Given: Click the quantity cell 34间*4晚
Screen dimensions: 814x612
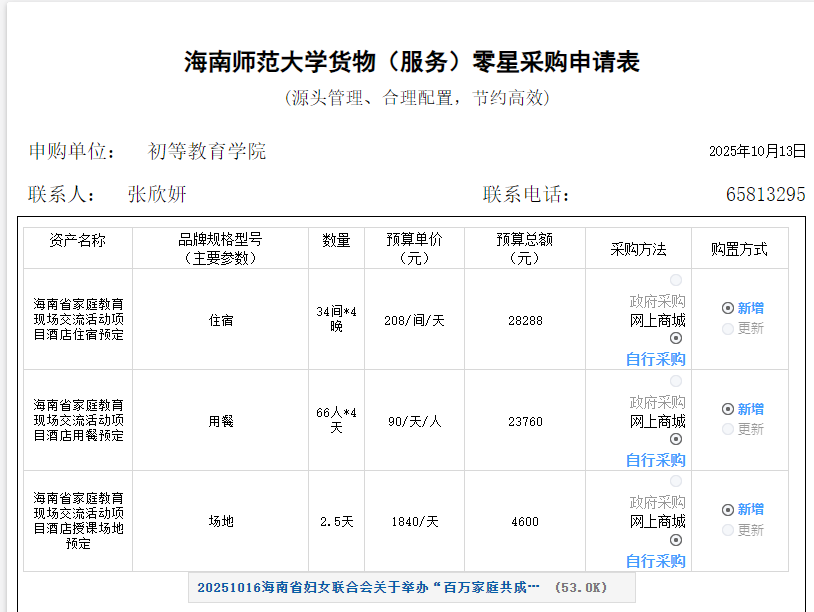Looking at the screenshot, I should 336,319.
